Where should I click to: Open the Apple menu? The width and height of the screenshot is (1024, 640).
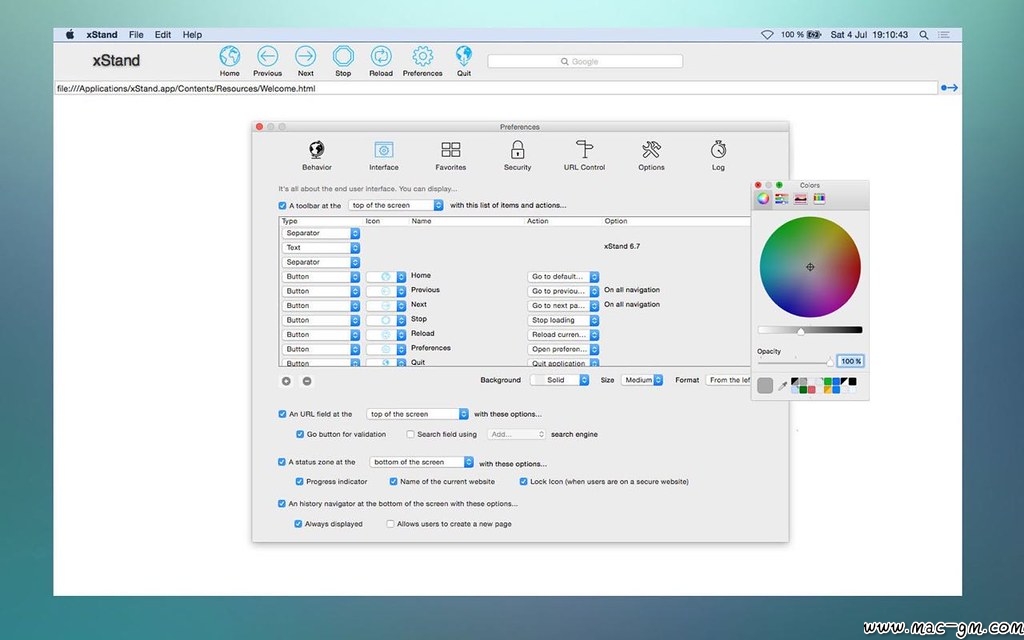point(70,35)
